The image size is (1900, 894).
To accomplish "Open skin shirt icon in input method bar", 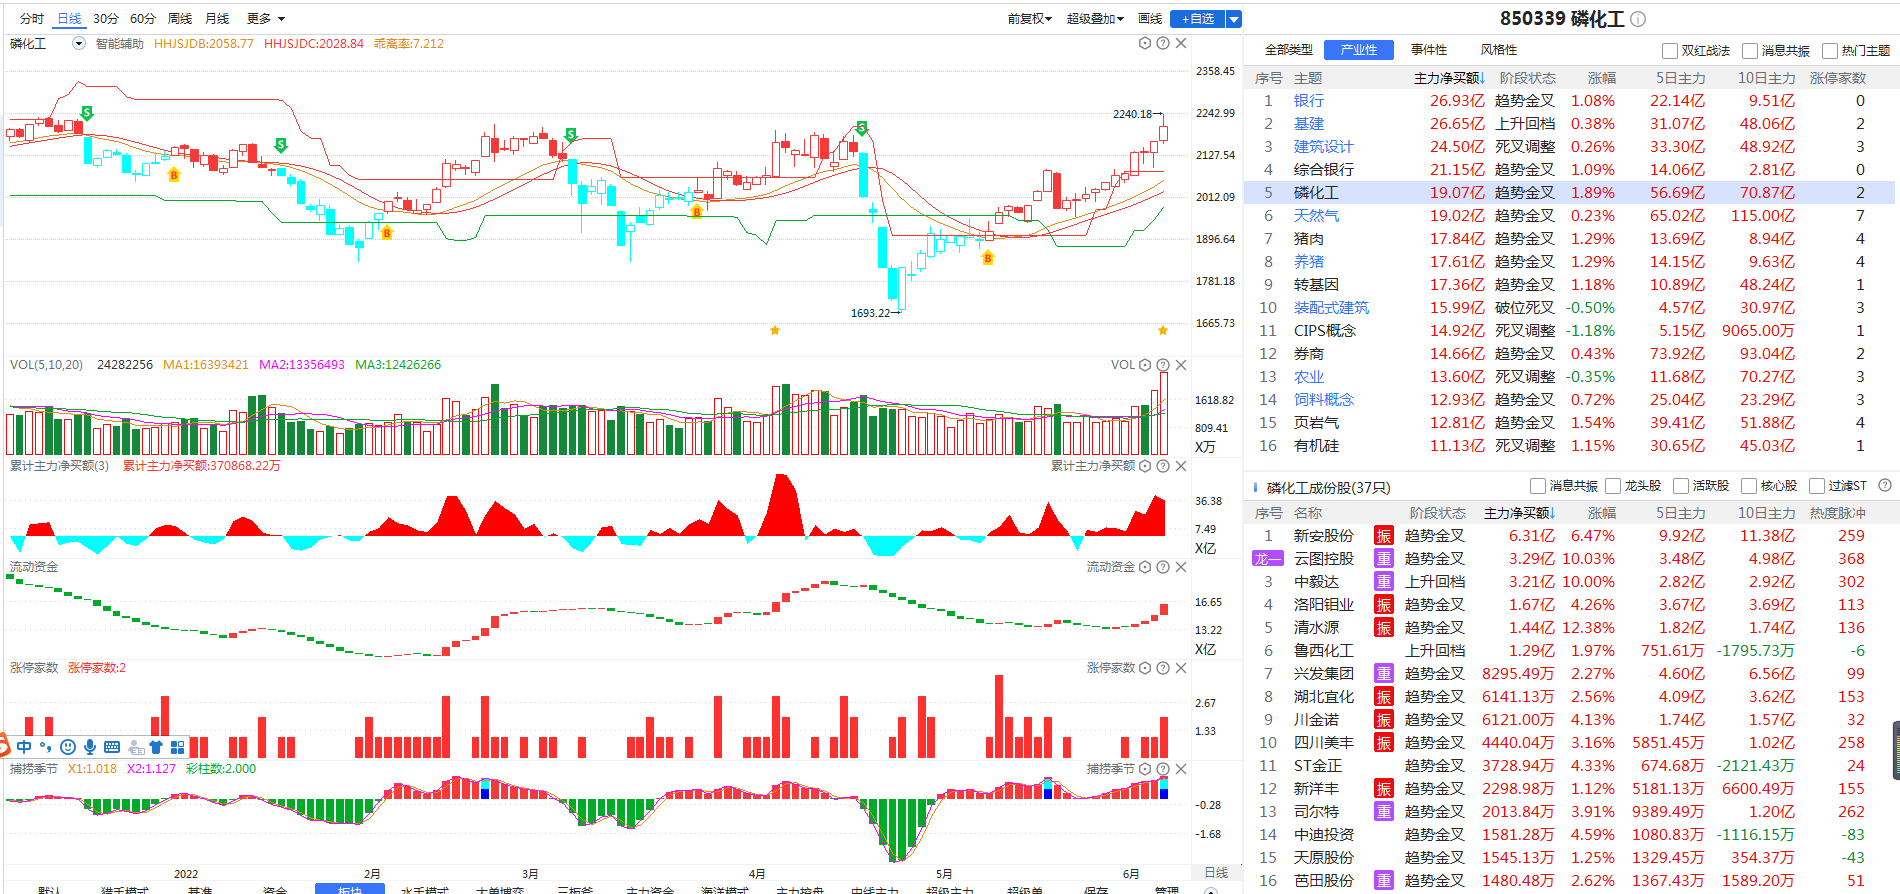I will pyautogui.click(x=156, y=747).
